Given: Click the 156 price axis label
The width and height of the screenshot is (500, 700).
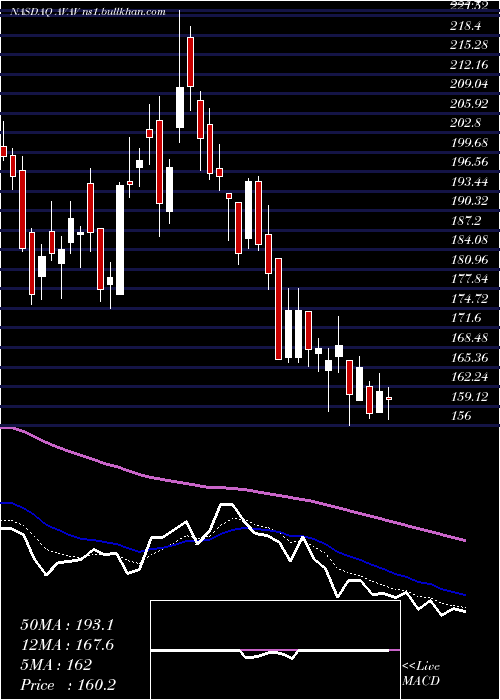Looking at the screenshot, I should (461, 416).
